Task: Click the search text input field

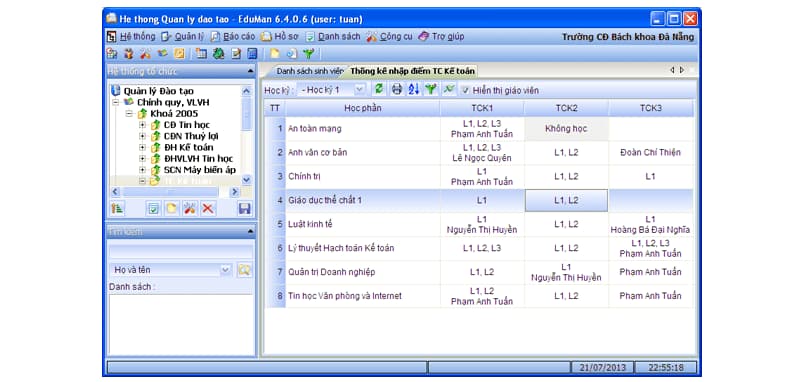Action: [181, 252]
